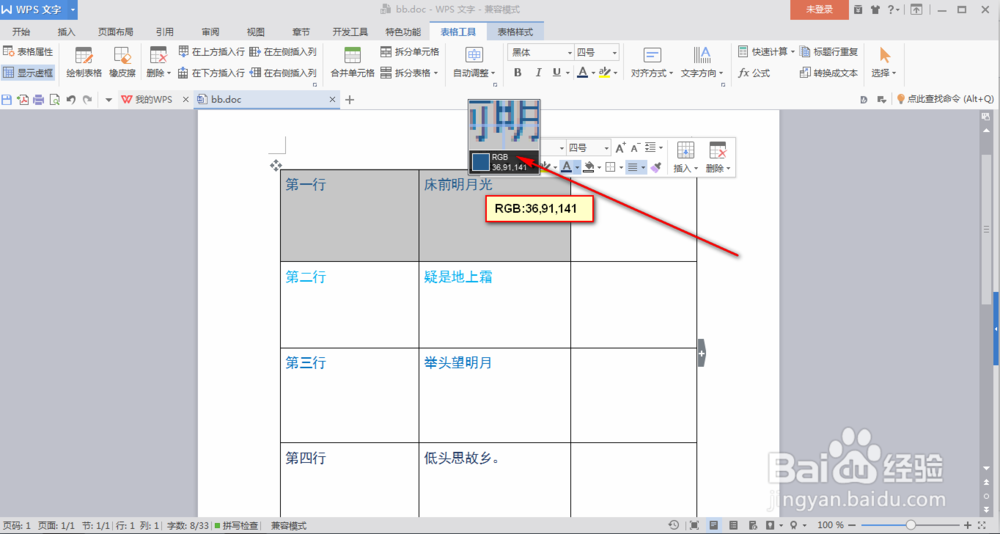Viewport: 1000px width, 534px height.
Task: Toggle Italic in the ribbon
Action: [538, 73]
